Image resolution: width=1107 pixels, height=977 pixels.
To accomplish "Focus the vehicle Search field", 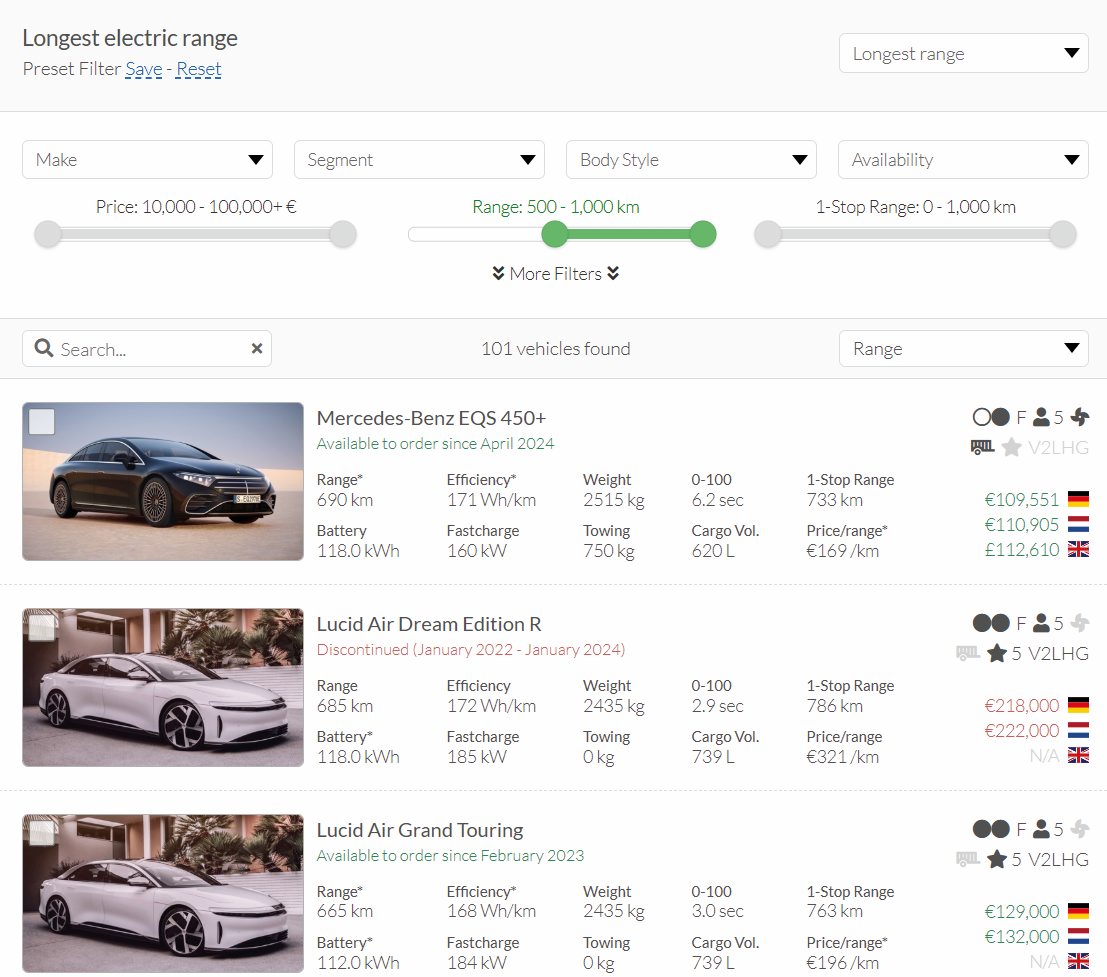I will click(147, 349).
